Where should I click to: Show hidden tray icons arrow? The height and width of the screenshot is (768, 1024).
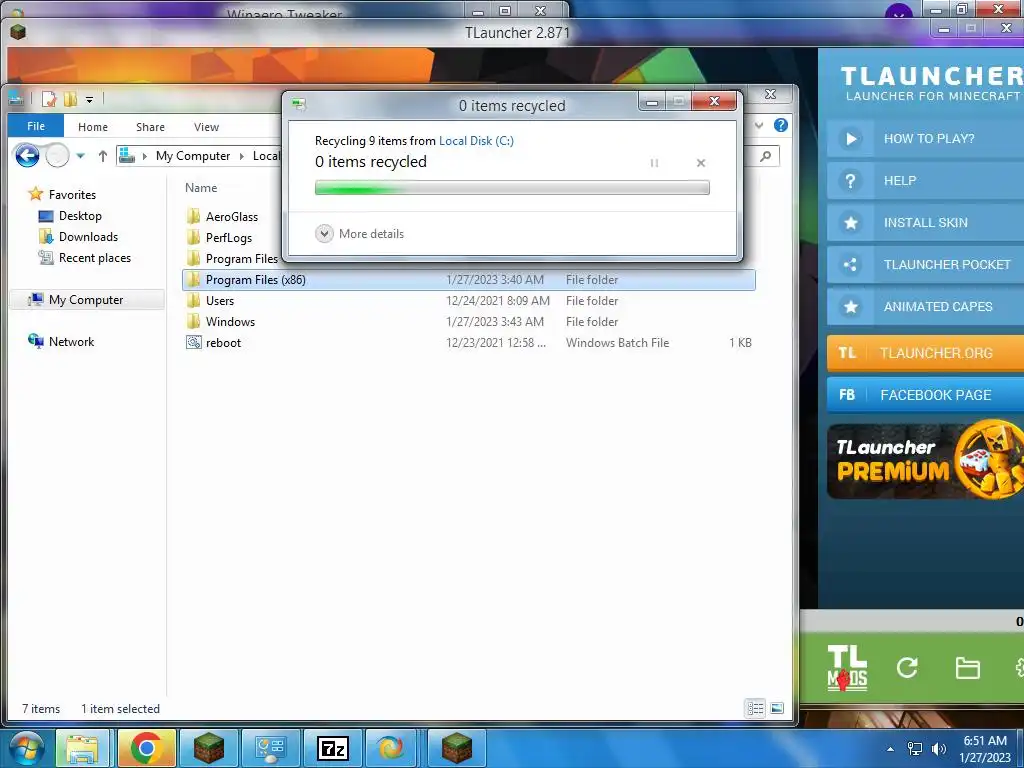point(890,749)
